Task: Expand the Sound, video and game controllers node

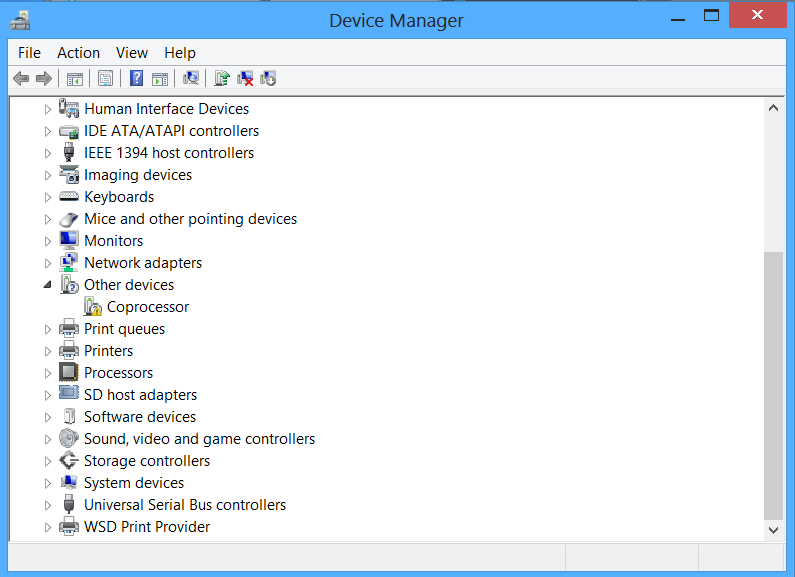Action: [x=47, y=439]
